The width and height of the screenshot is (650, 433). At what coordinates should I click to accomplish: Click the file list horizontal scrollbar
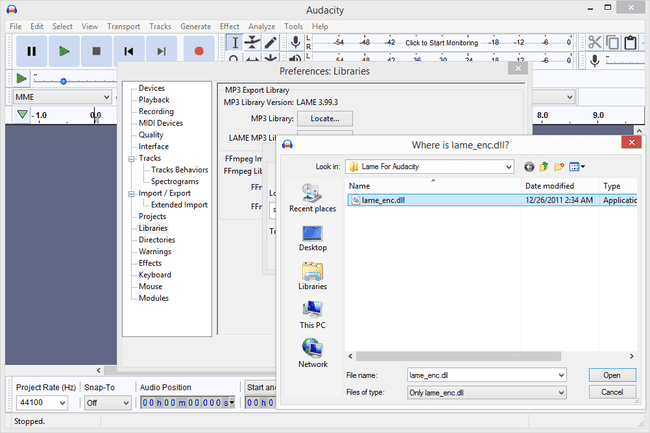point(458,356)
